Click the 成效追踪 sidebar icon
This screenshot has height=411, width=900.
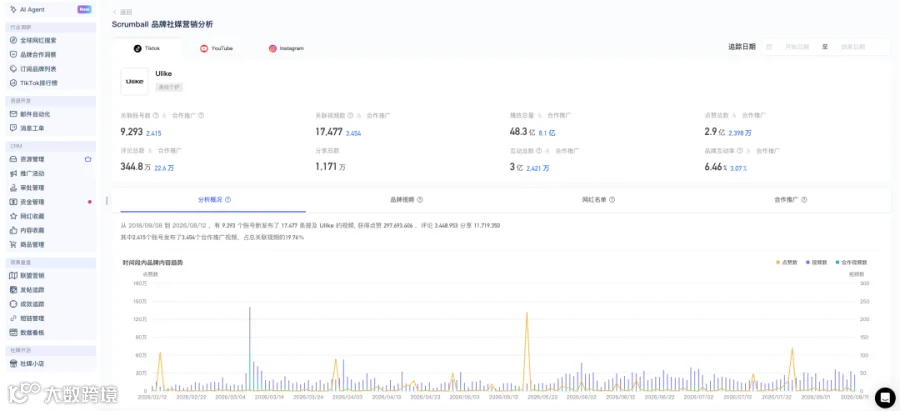[14, 304]
